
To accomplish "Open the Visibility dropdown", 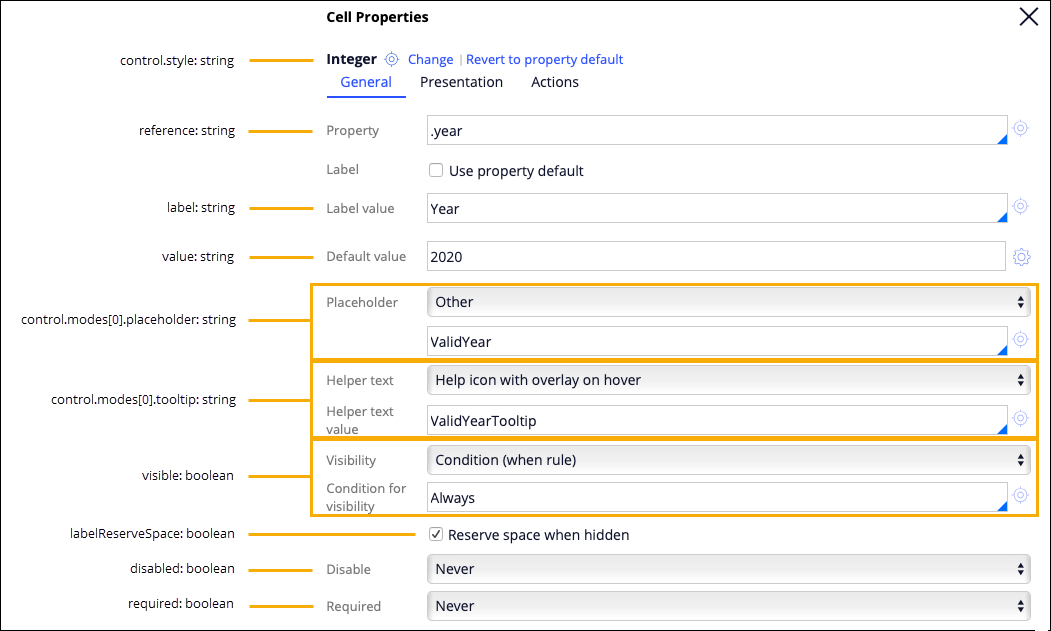I will [730, 460].
